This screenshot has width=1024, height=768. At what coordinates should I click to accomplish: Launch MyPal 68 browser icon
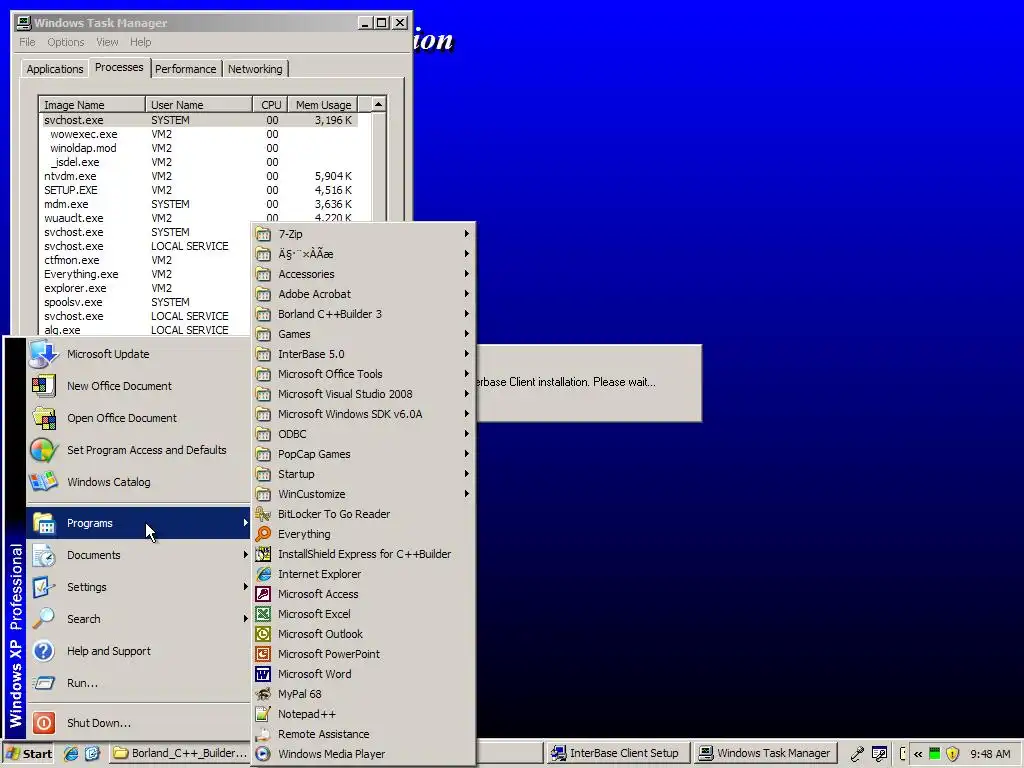click(x=263, y=694)
